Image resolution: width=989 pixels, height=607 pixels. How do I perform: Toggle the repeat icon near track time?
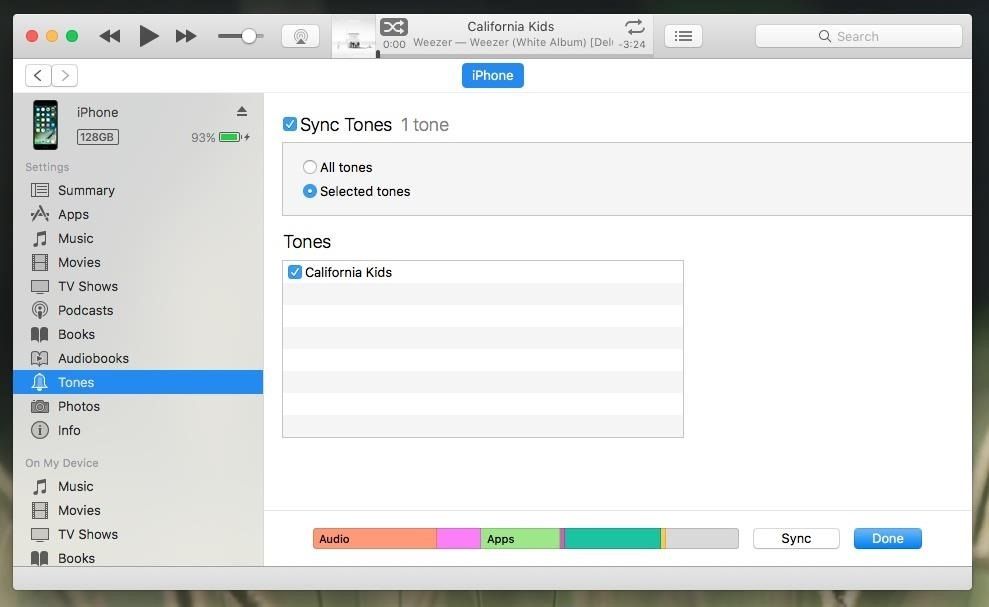(634, 27)
